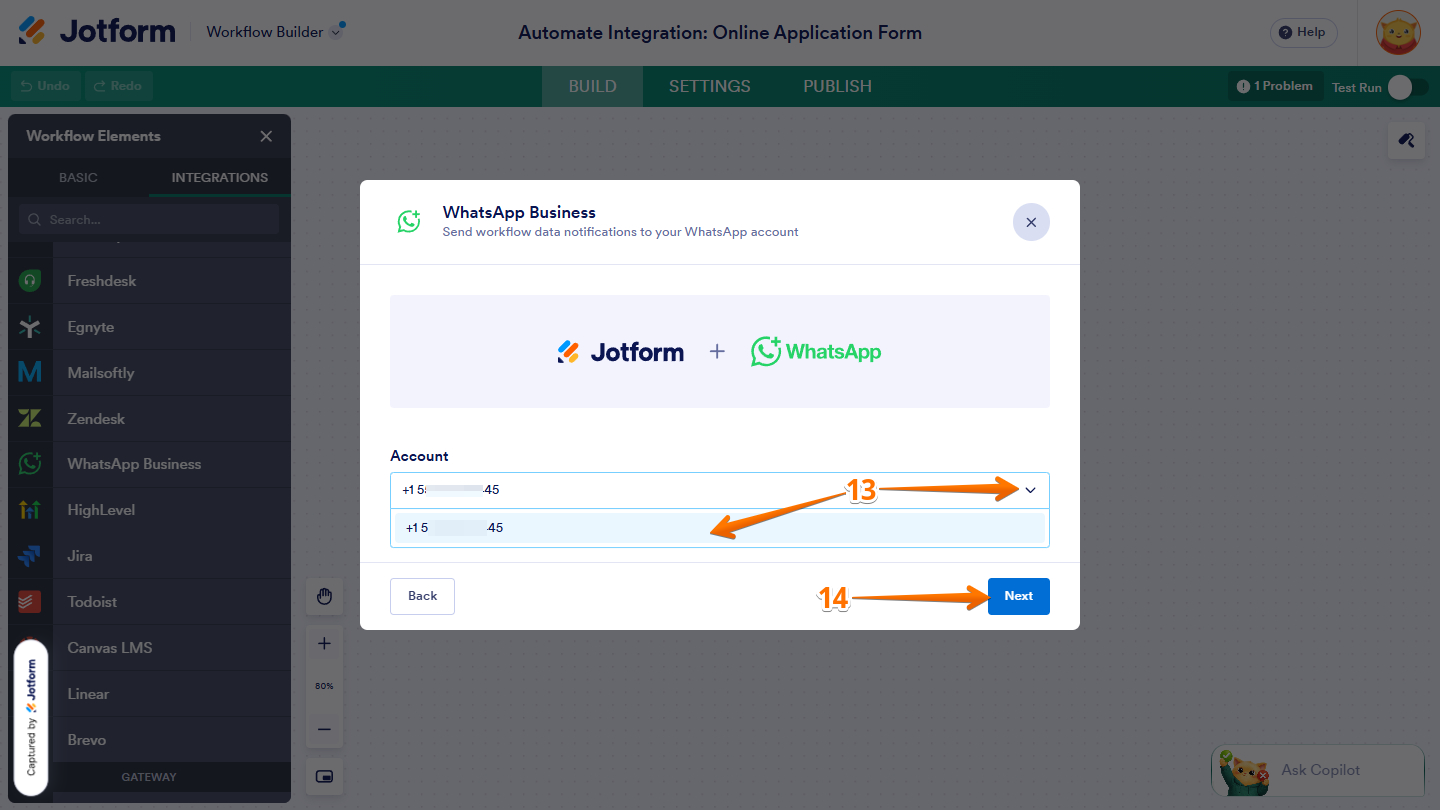
Task: Click the elements Search field
Action: tap(149, 219)
